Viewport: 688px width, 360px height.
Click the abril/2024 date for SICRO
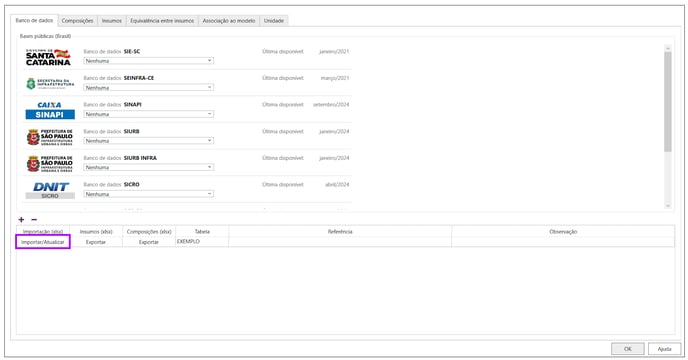coord(337,184)
